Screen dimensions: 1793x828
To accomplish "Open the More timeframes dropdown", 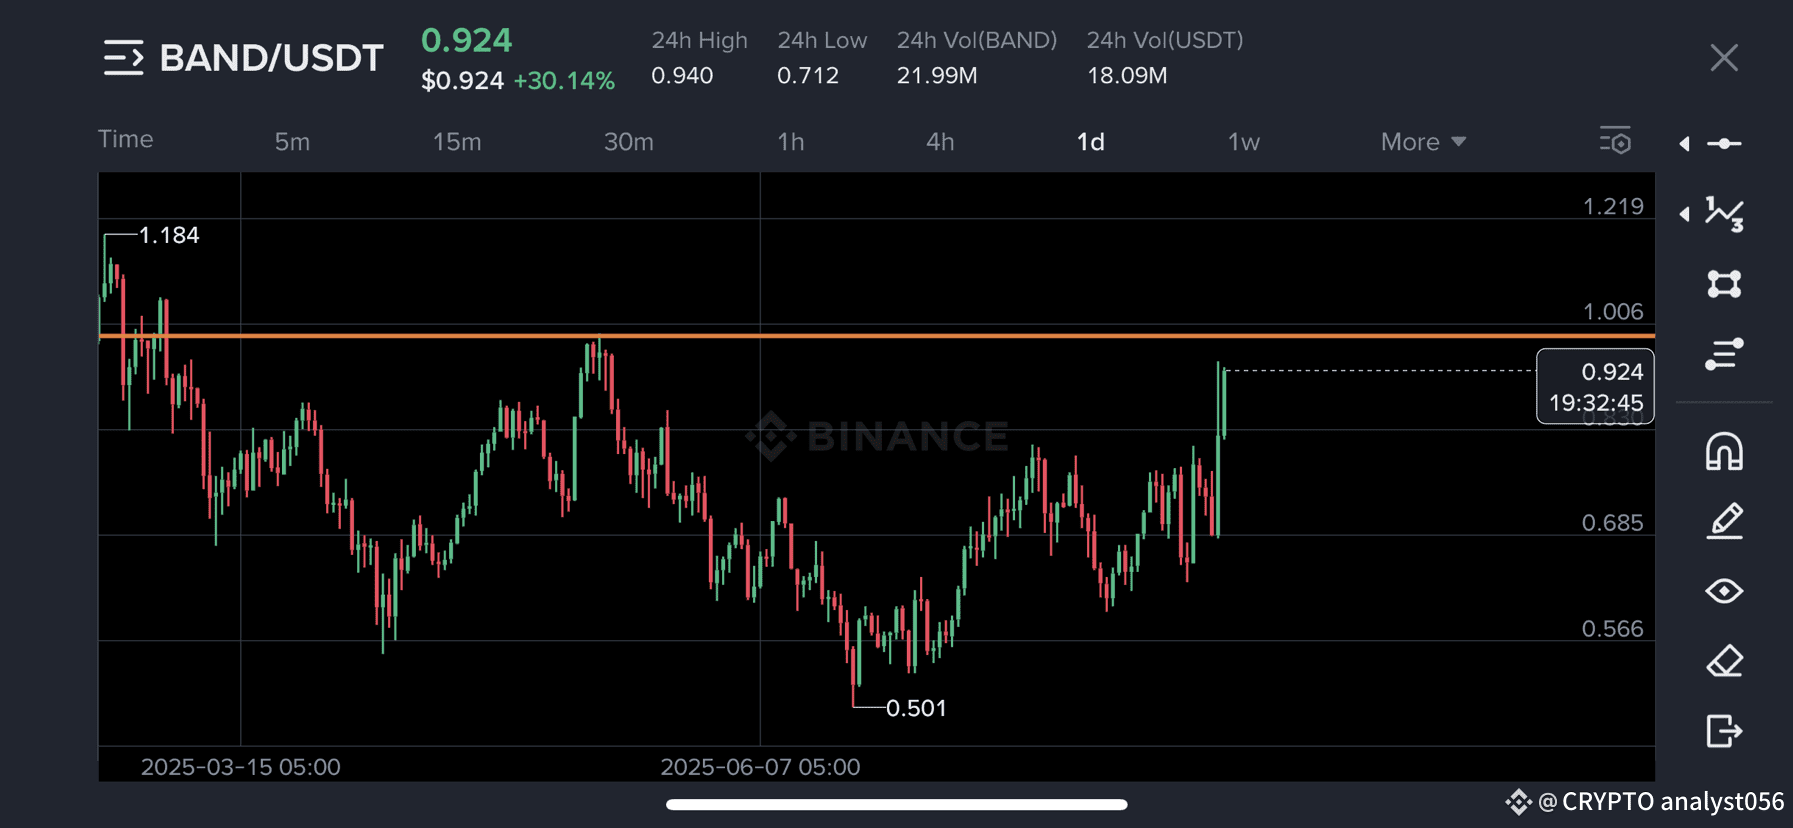I will [1423, 142].
